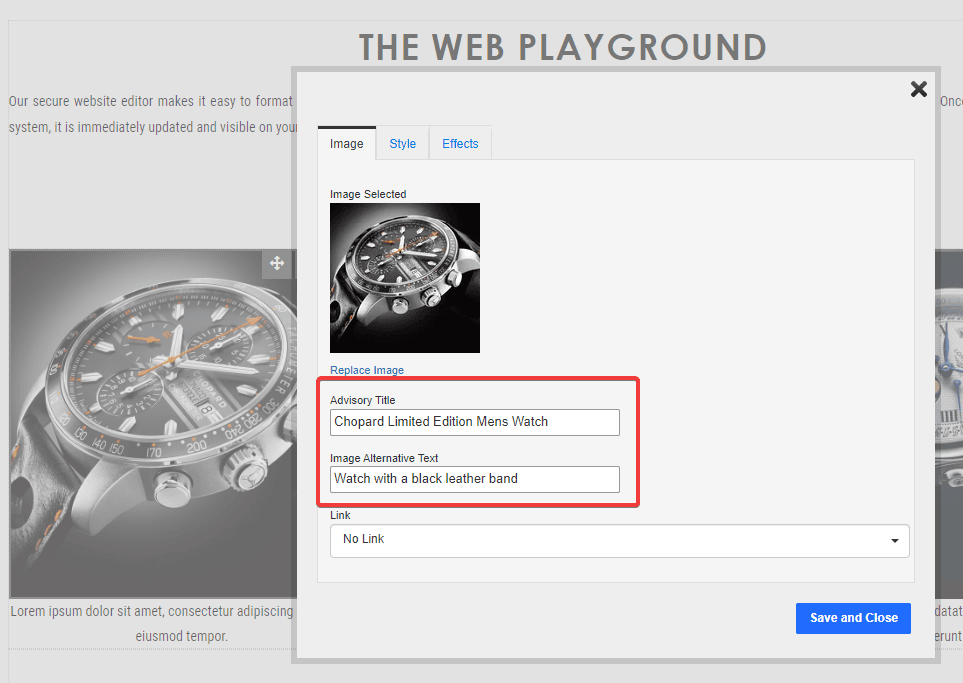The width and height of the screenshot is (963, 683).
Task: Open the Link dropdown showing No Link
Action: tap(620, 540)
